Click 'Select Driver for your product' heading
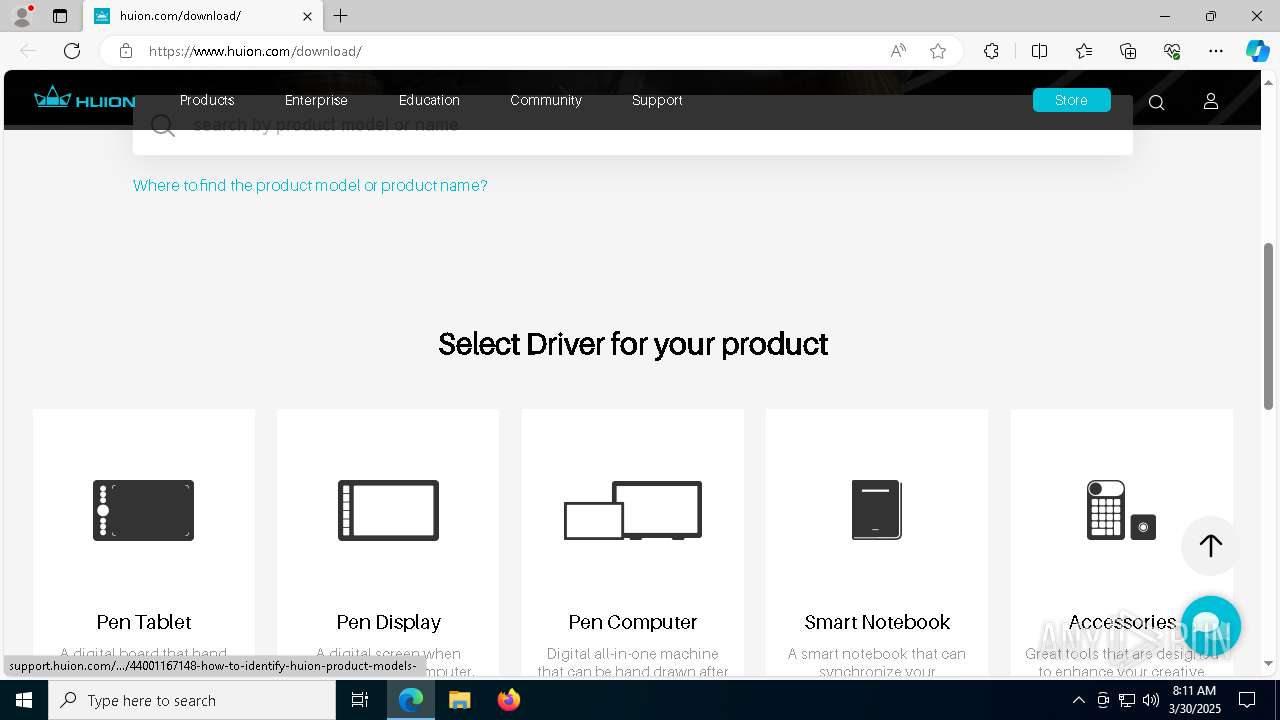 tap(633, 344)
